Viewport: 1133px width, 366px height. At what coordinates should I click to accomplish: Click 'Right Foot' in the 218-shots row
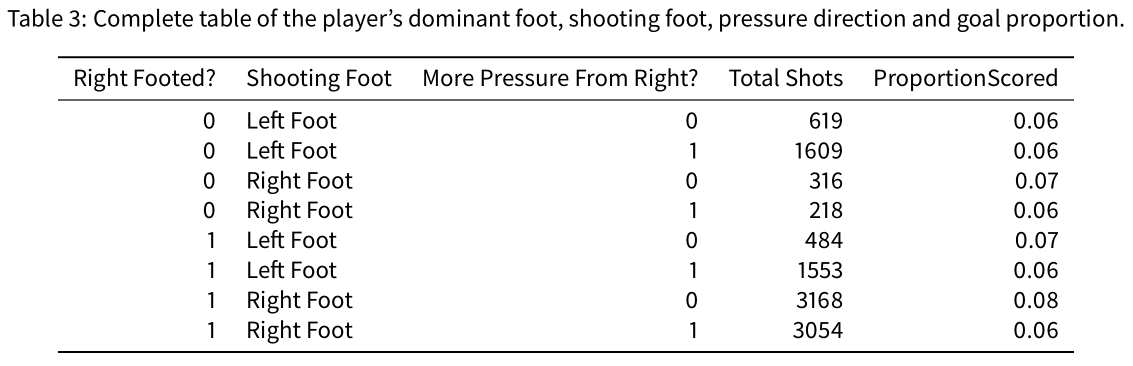300,211
